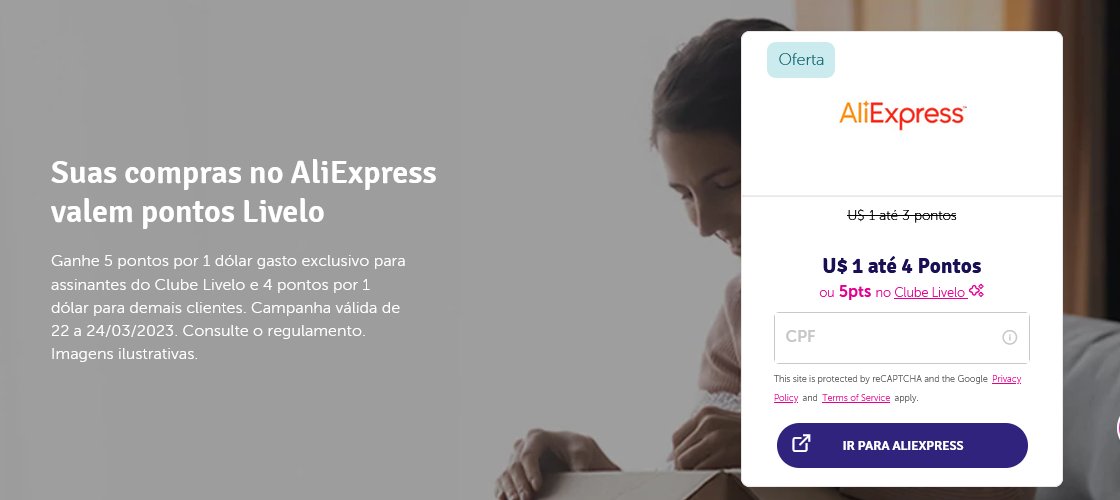Click the sparkle icon beside Clube Livelo
This screenshot has width=1120, height=500.
976,291
